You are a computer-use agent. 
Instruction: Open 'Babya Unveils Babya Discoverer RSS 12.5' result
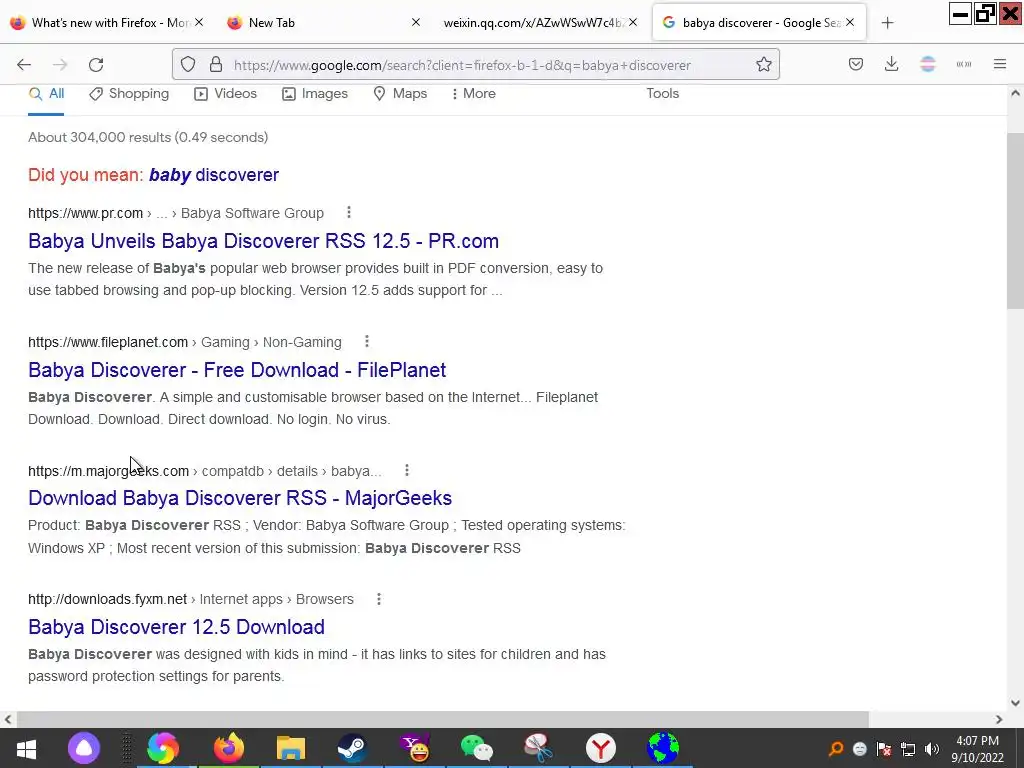click(x=263, y=241)
